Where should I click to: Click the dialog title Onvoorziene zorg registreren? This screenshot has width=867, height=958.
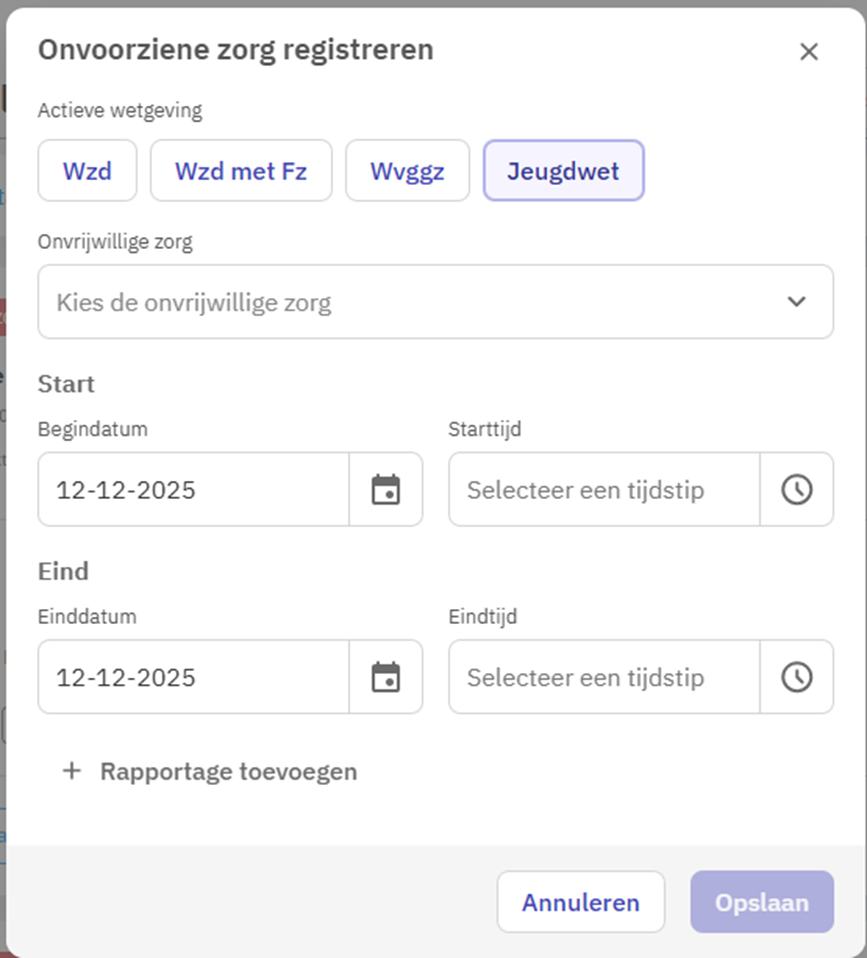[x=236, y=50]
